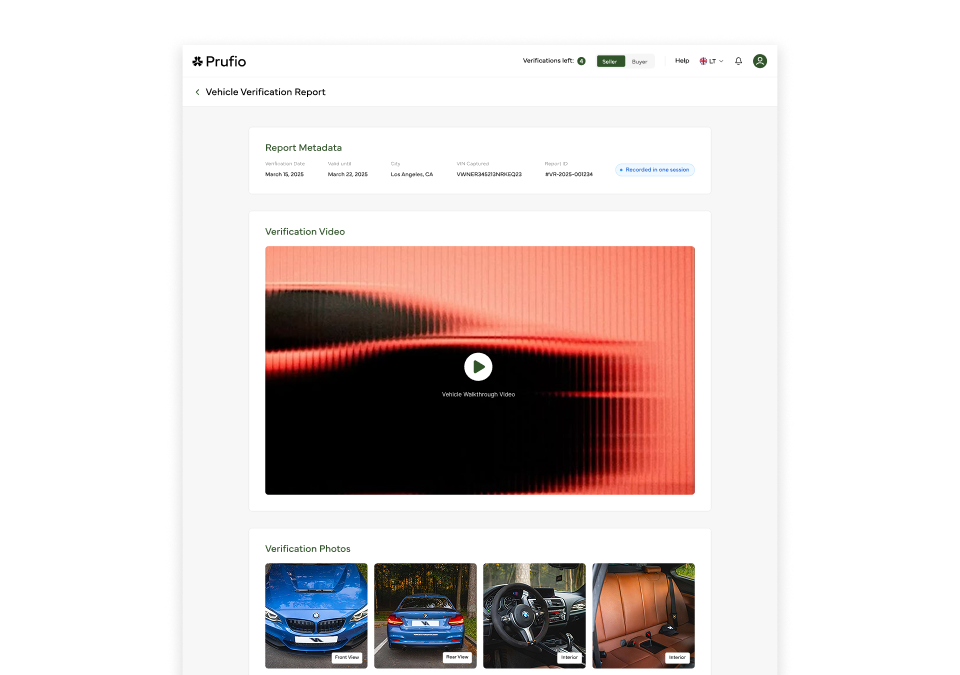Switch to Buyer mode

[639, 61]
